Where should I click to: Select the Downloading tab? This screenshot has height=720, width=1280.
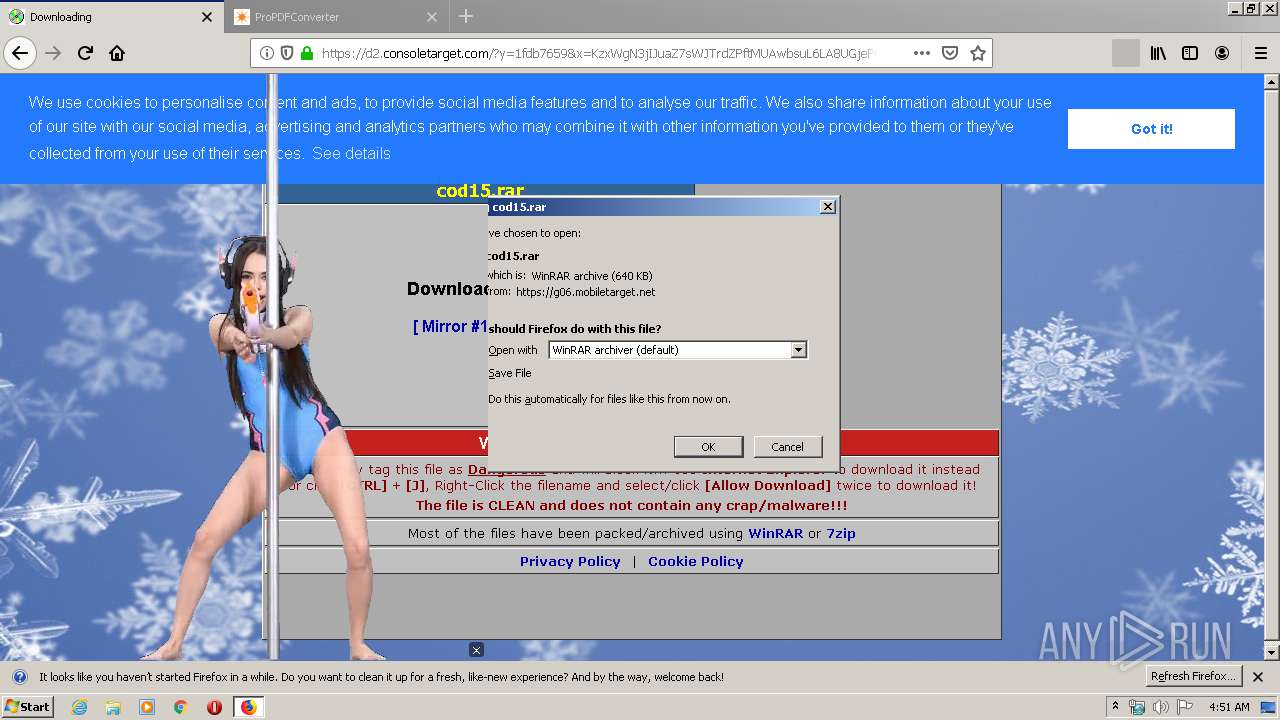click(x=111, y=17)
